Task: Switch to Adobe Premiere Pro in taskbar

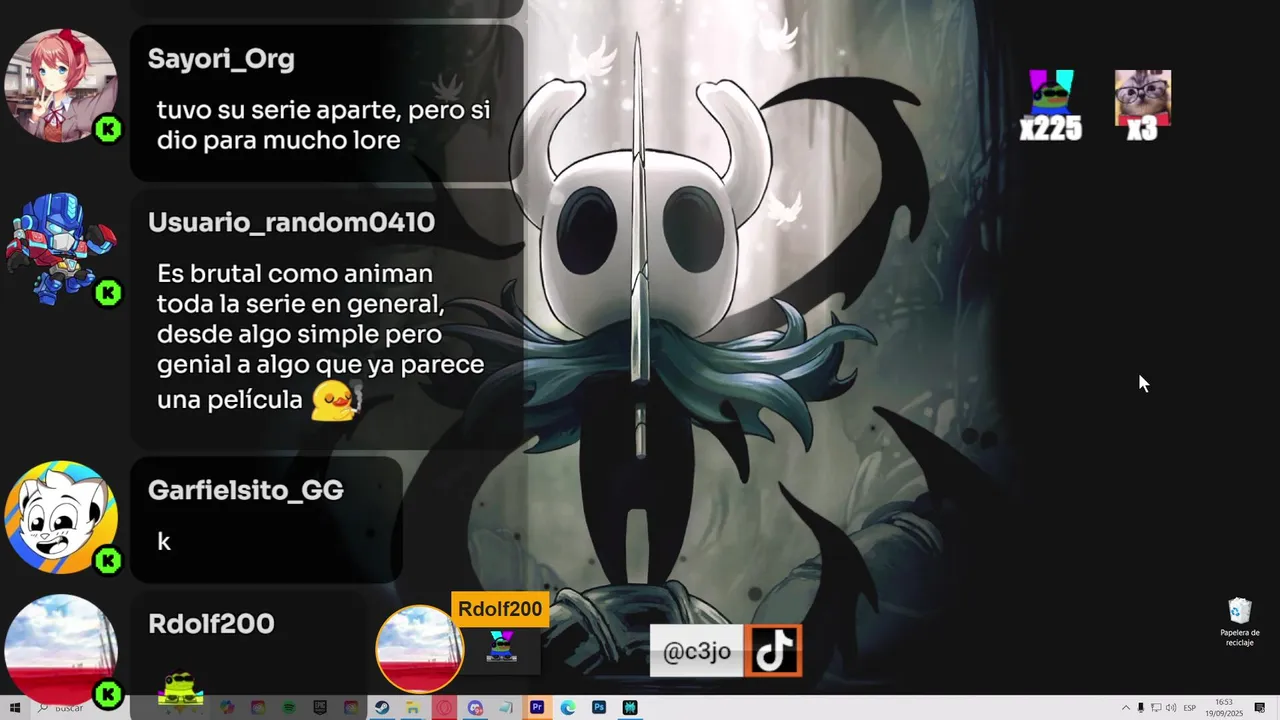Action: (x=537, y=708)
